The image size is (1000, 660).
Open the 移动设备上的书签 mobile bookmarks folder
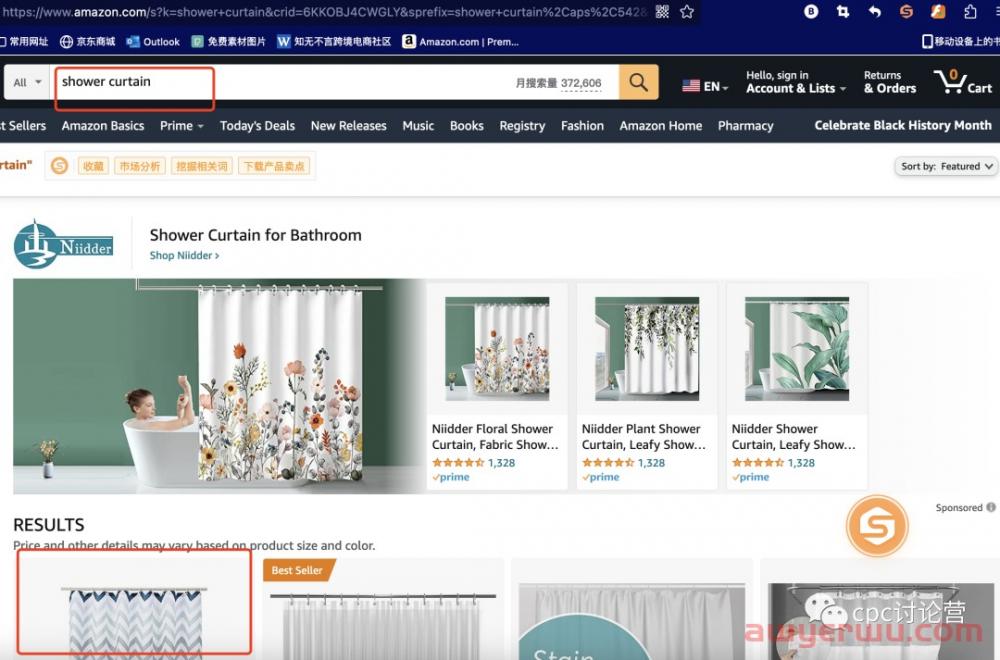click(960, 41)
